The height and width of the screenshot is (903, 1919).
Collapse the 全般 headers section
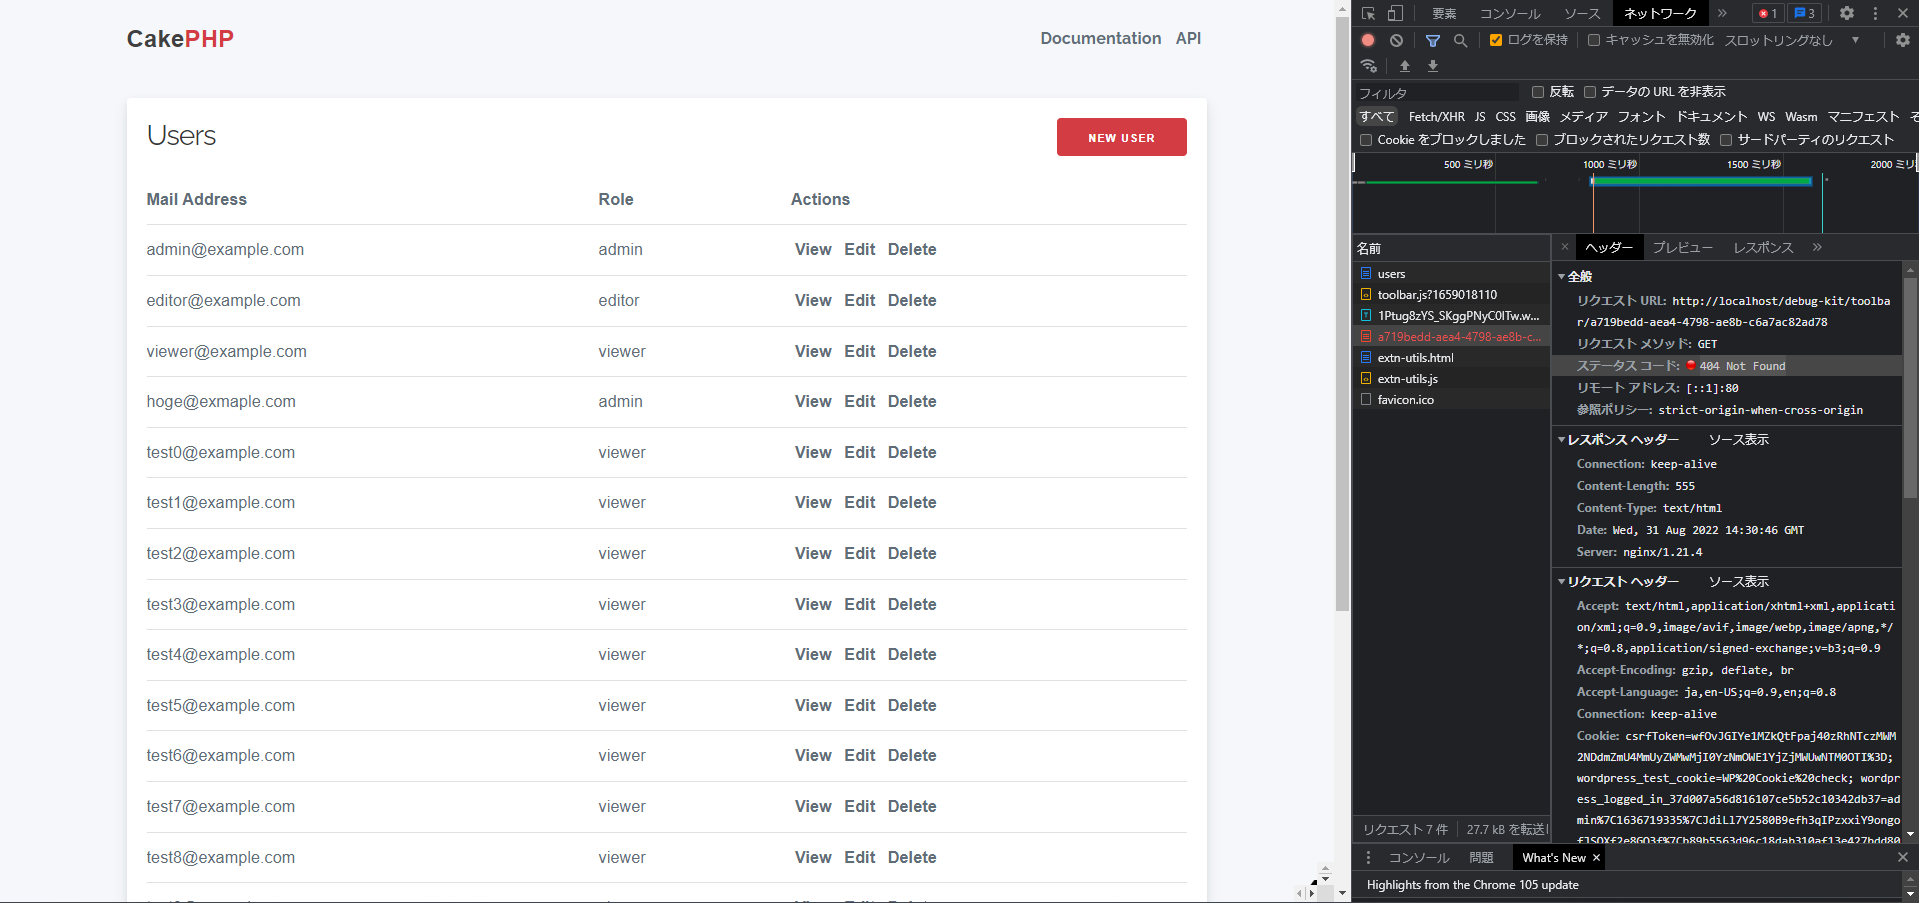1562,276
